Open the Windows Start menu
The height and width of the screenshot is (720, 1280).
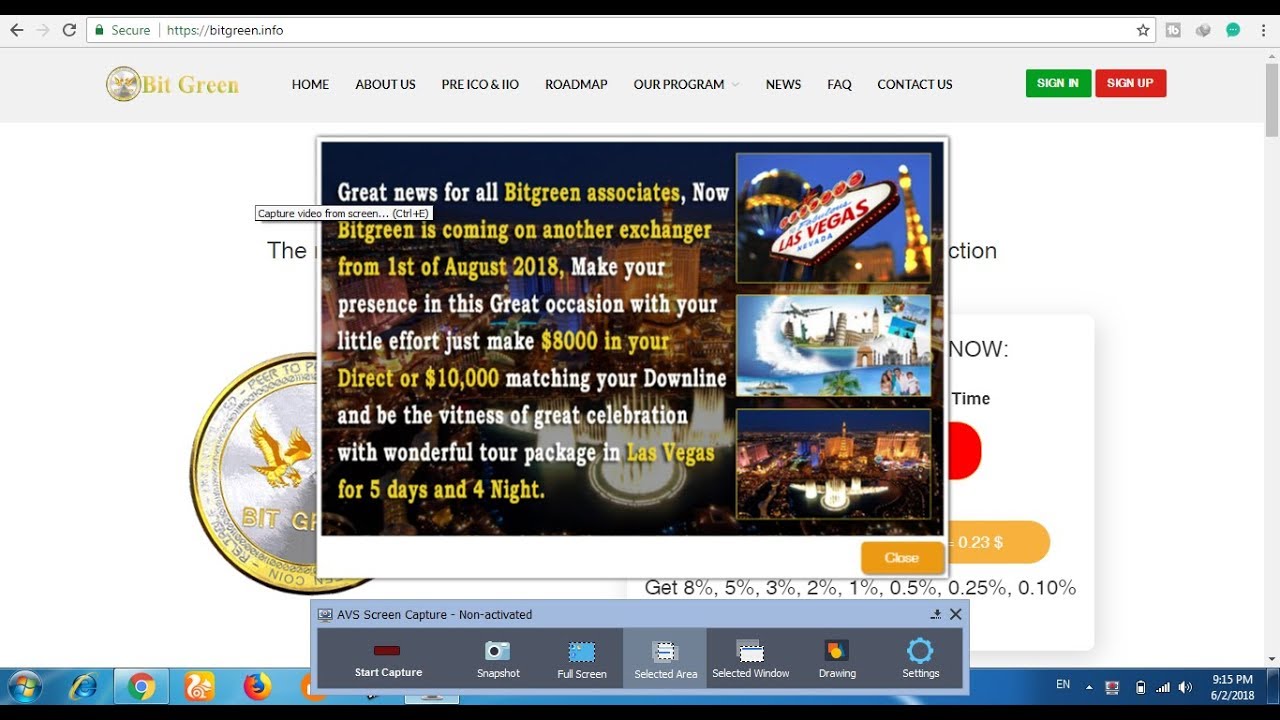coord(24,687)
